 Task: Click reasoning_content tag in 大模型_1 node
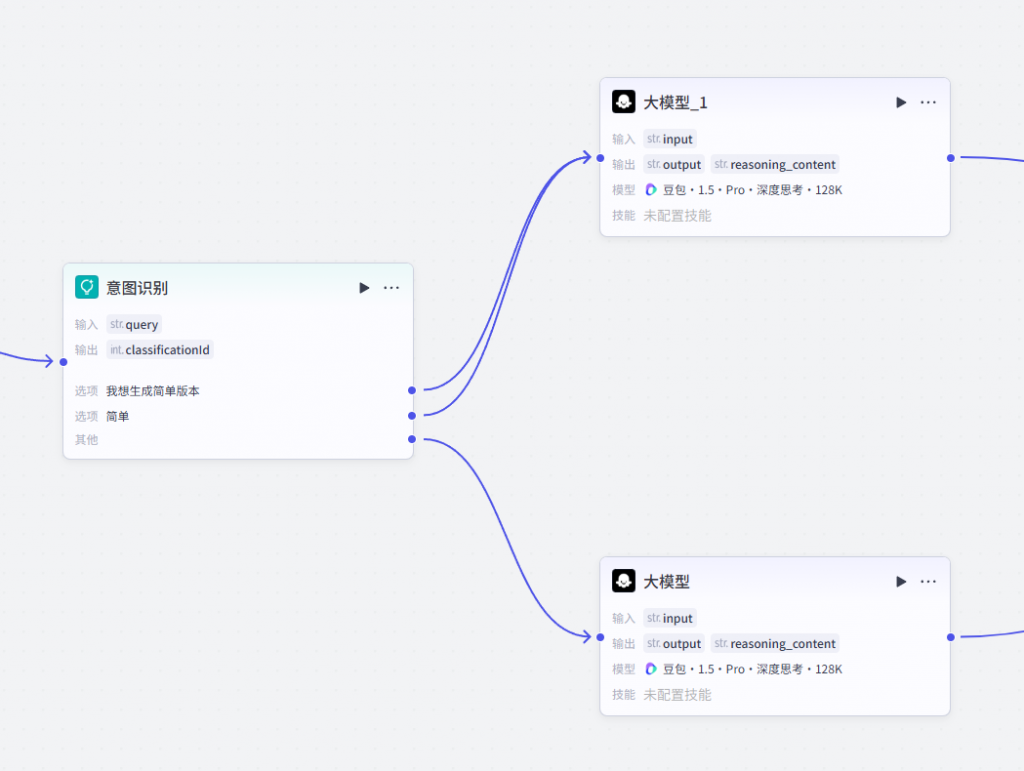775,165
